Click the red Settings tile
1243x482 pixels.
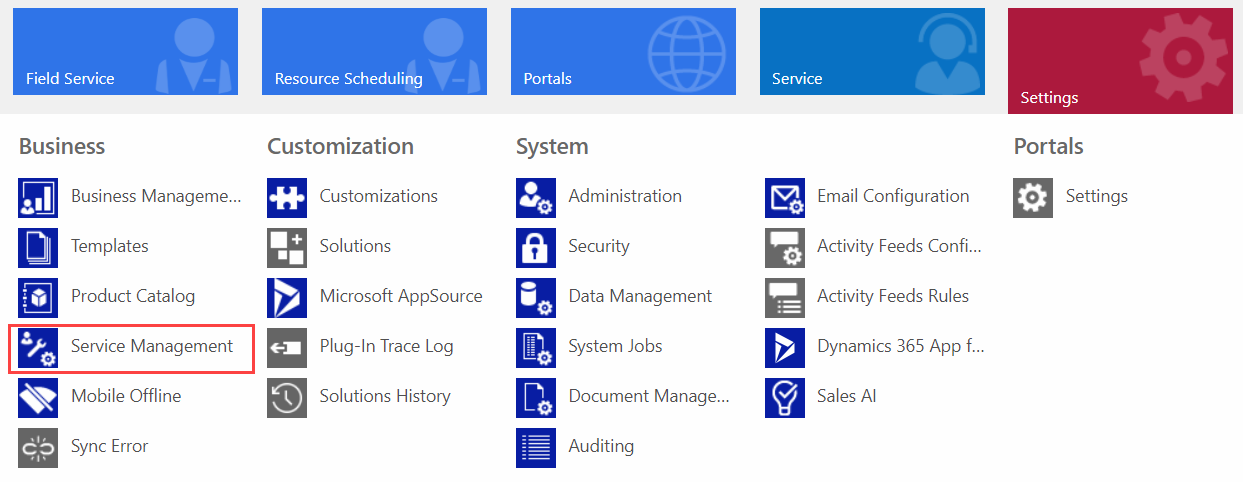click(x=1120, y=60)
